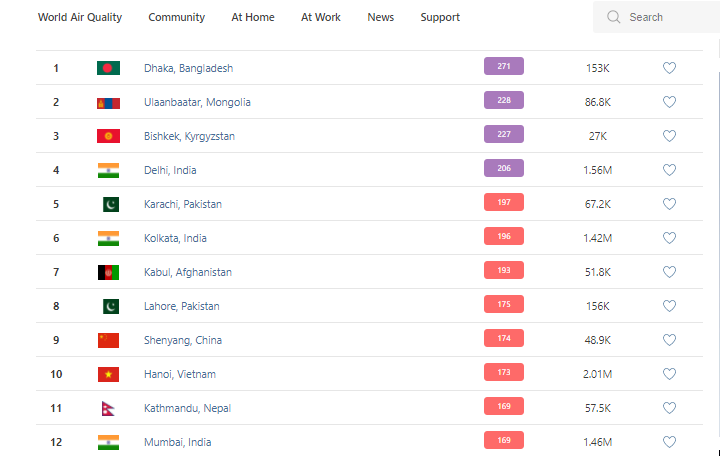Click the Mongolia flag icon

coord(108,102)
